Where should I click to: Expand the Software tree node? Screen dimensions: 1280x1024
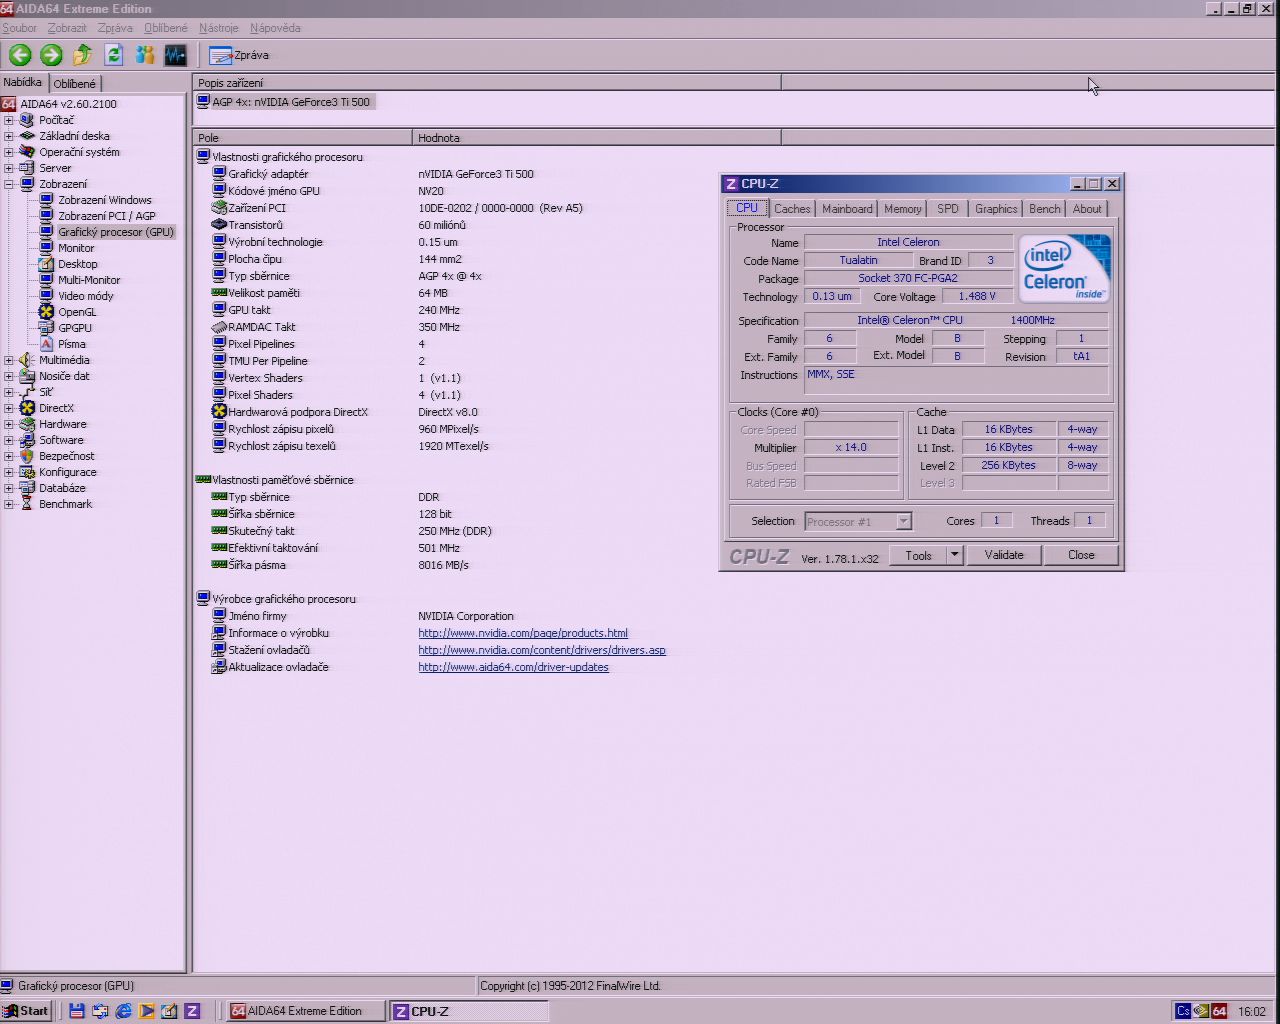9,440
